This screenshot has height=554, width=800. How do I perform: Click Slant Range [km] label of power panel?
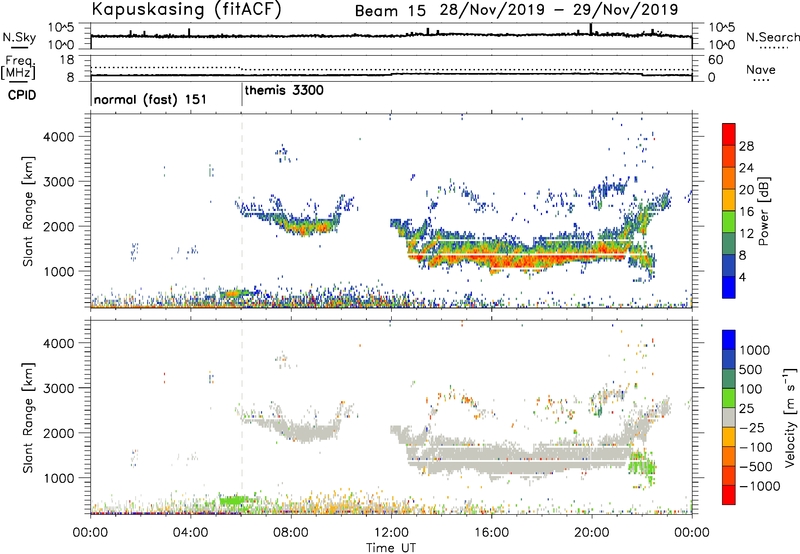click(x=28, y=211)
